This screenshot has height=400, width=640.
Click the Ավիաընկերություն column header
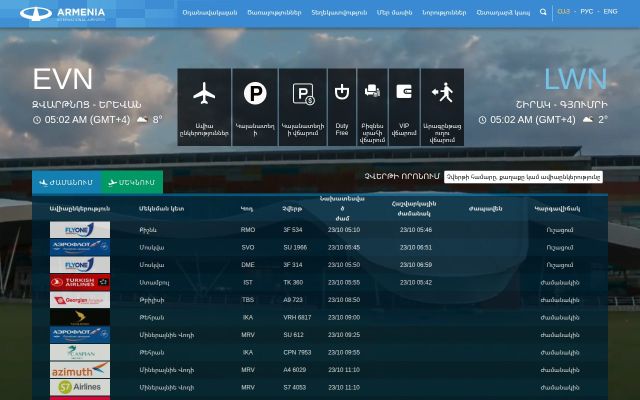point(80,209)
